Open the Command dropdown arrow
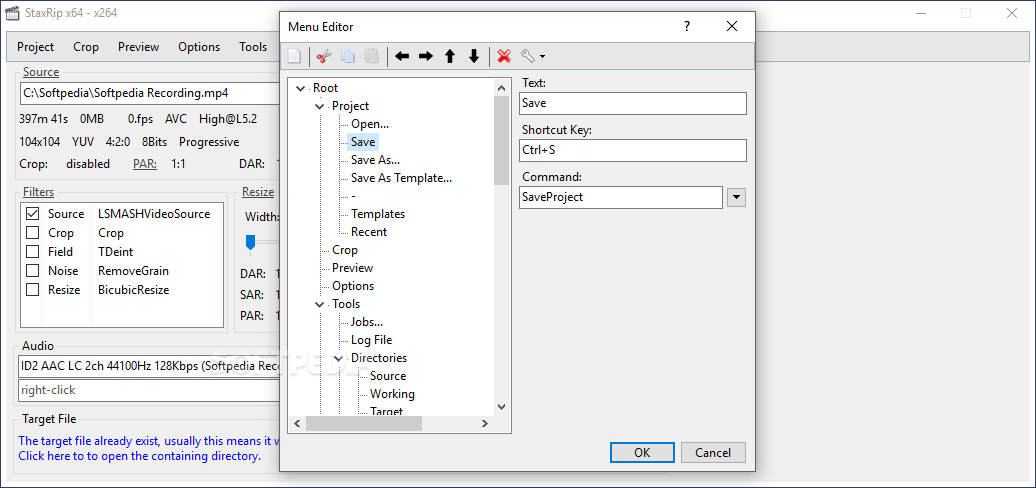Viewport: 1036px width, 488px height. 736,197
